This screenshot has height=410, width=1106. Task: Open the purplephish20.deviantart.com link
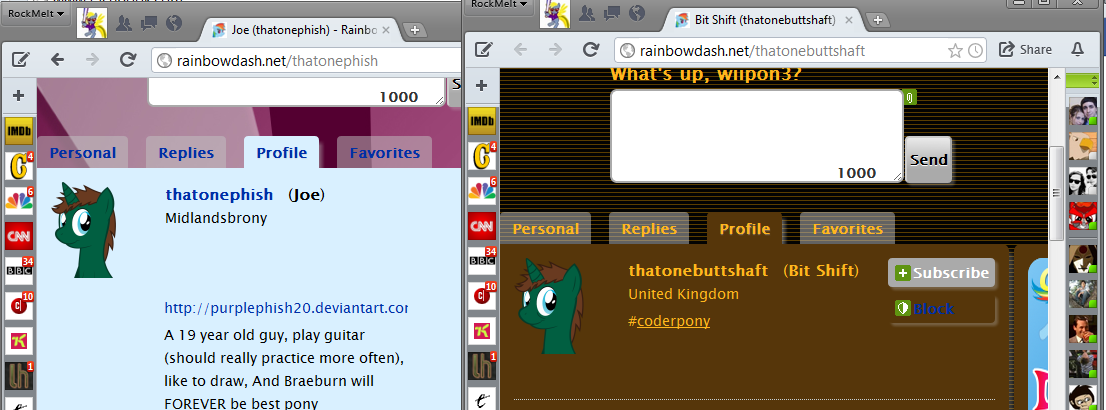point(286,308)
